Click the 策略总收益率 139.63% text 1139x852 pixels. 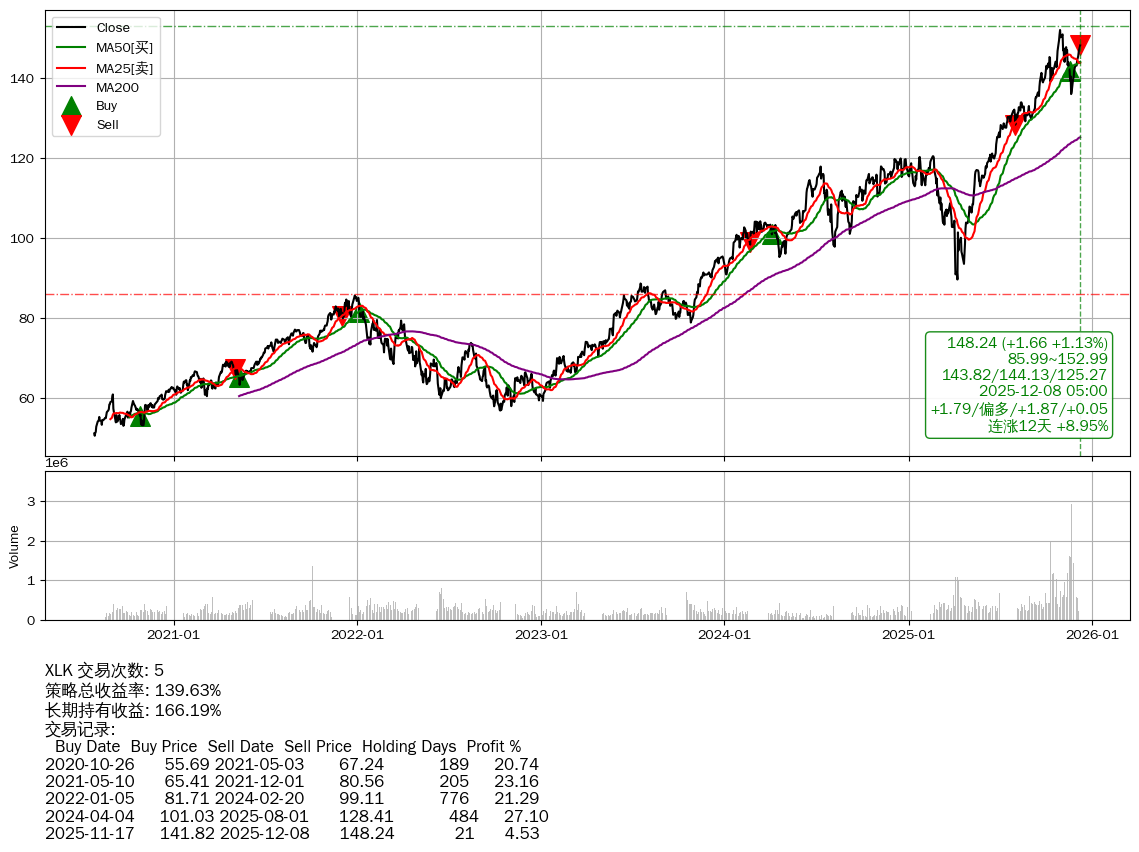(x=133, y=690)
